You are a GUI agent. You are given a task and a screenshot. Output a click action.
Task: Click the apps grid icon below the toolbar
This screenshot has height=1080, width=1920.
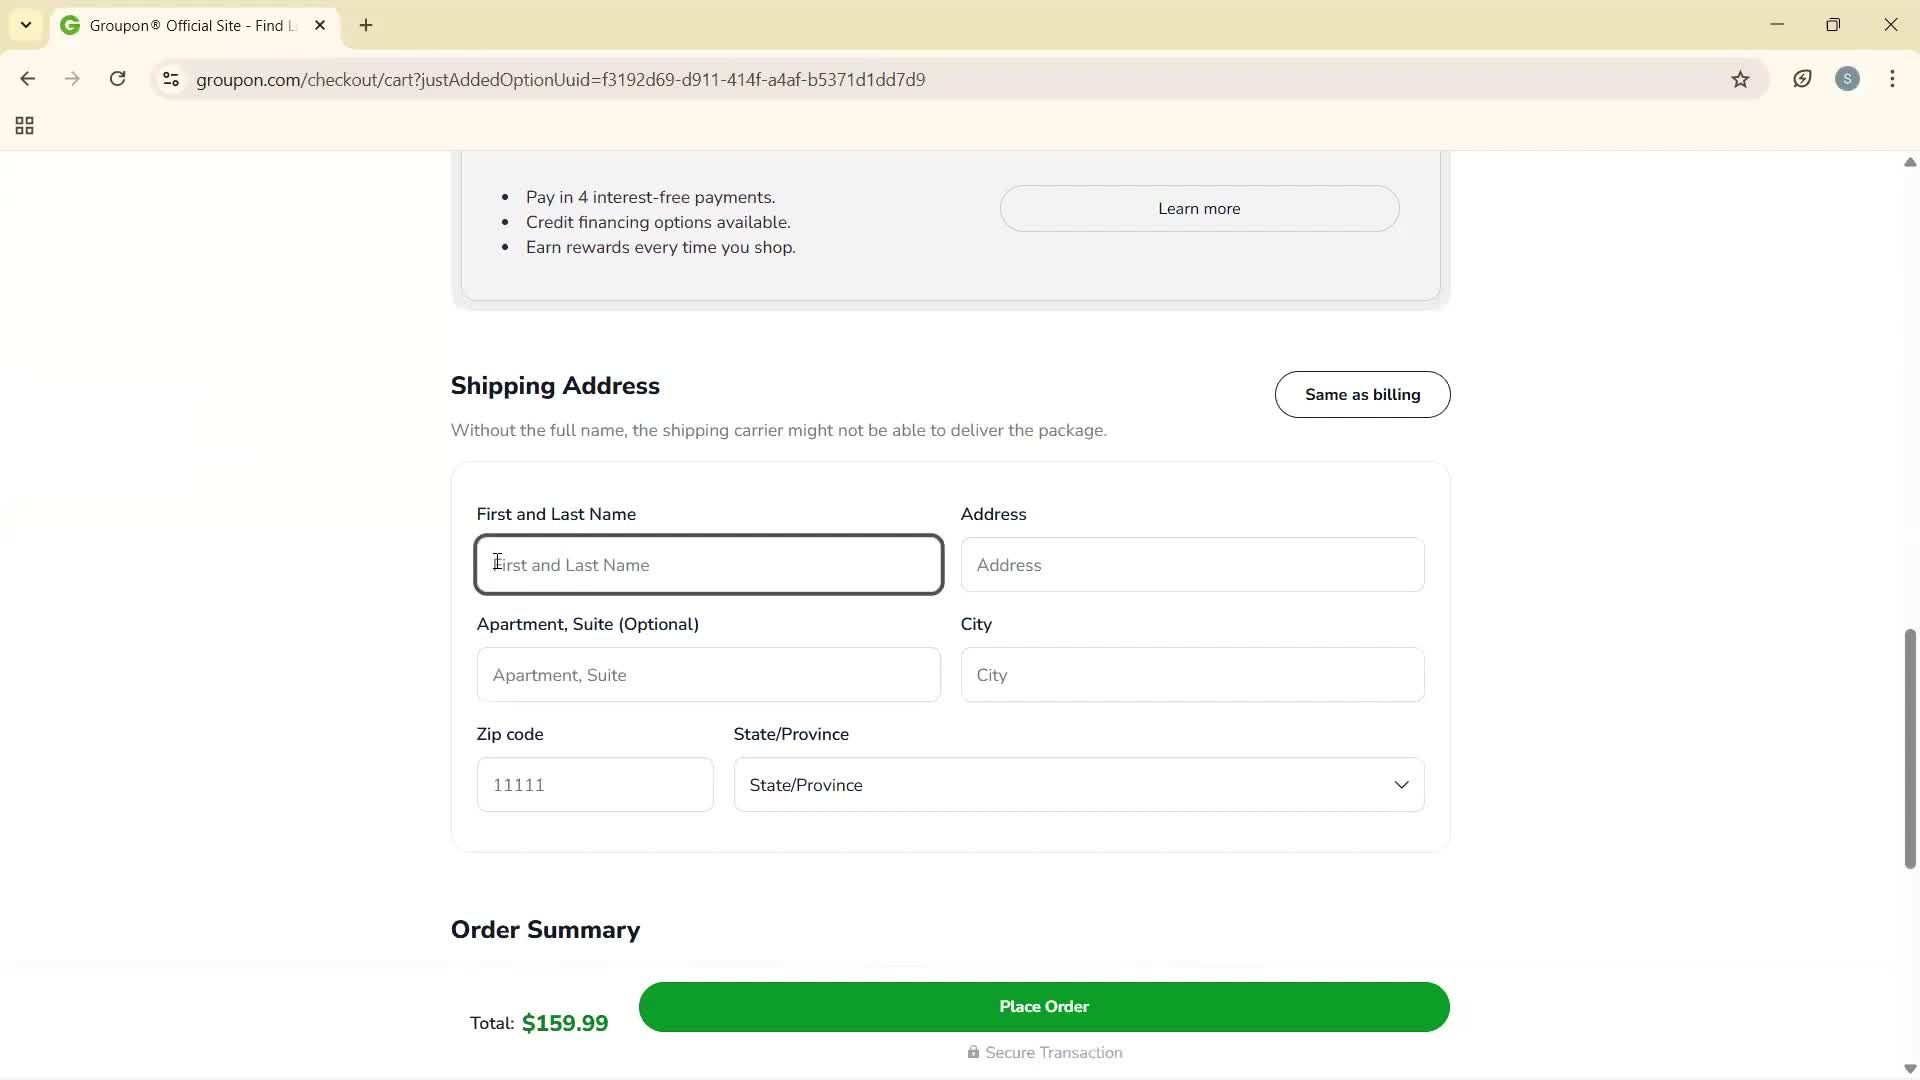(x=24, y=125)
